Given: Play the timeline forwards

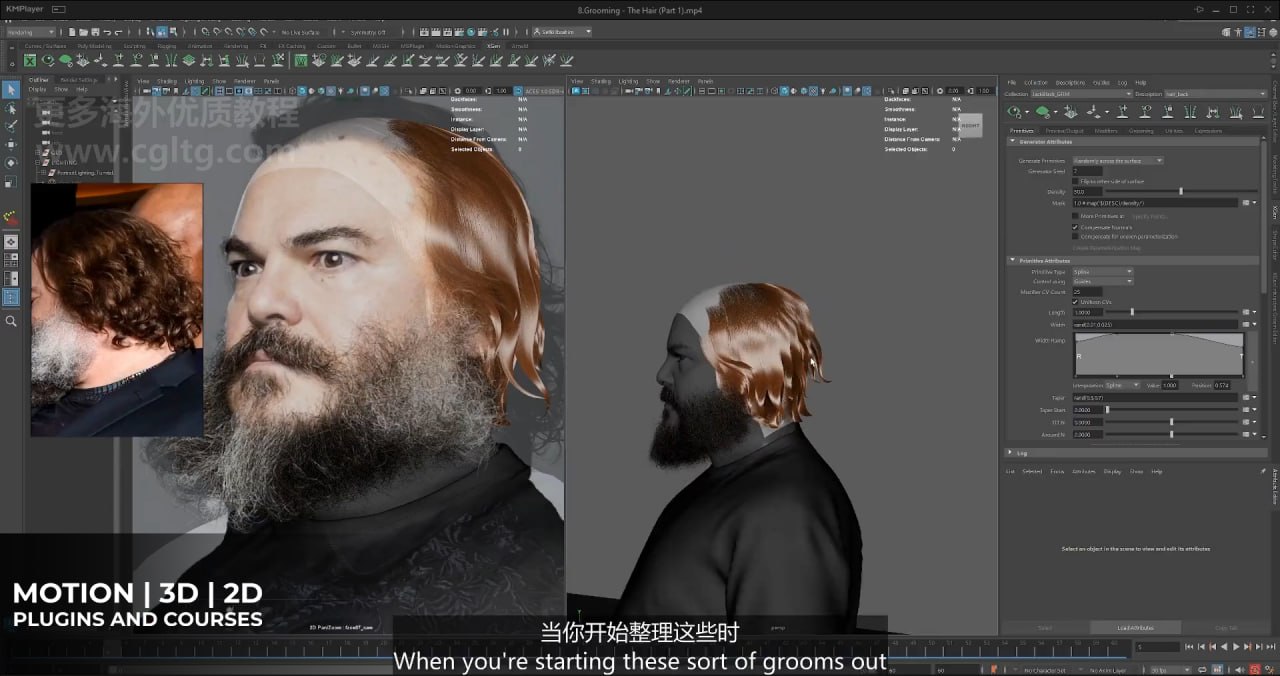Looking at the screenshot, I should pos(1236,647).
